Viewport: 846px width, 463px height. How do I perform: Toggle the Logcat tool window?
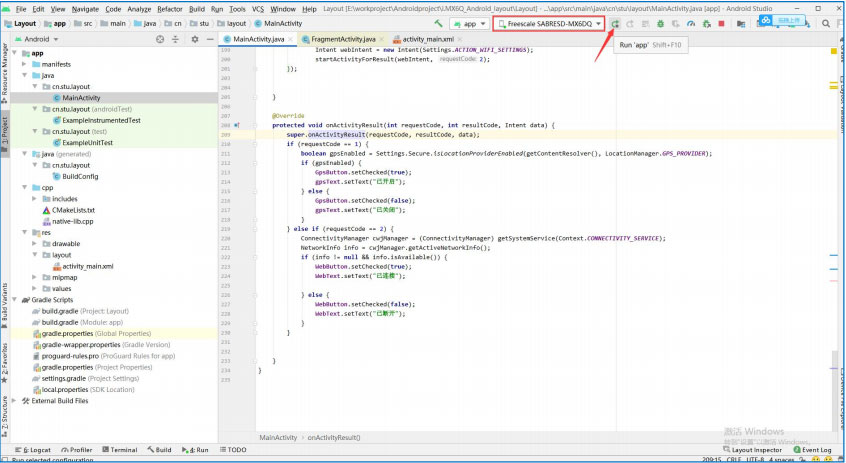coord(32,450)
